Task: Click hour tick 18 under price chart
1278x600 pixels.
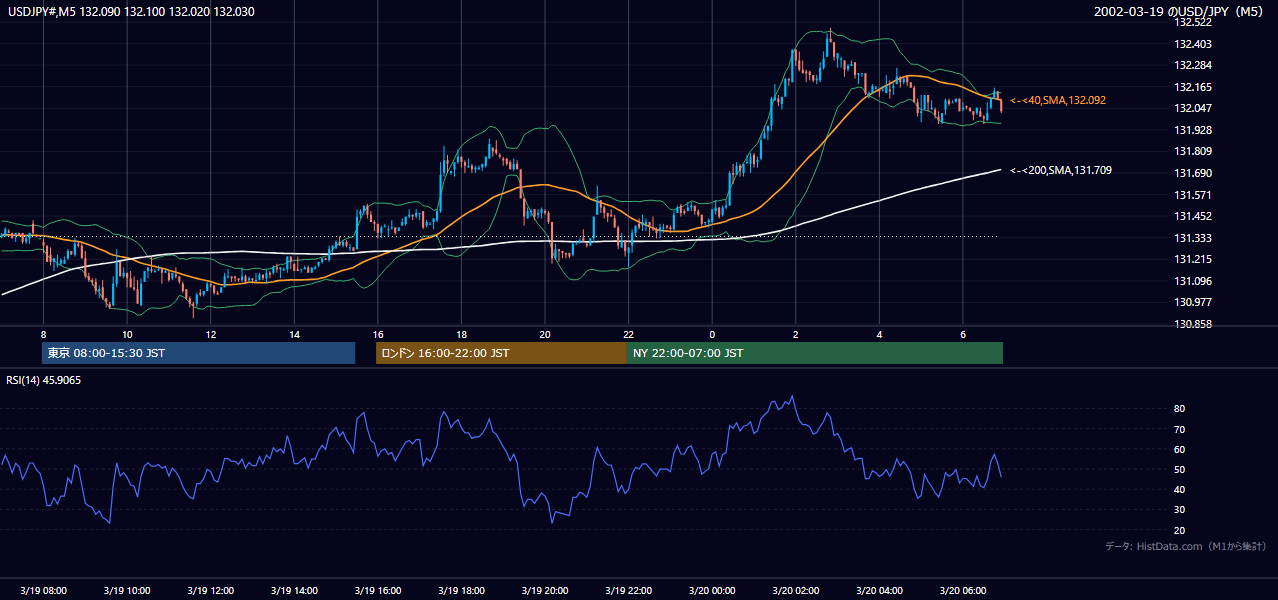Action: pos(461,334)
